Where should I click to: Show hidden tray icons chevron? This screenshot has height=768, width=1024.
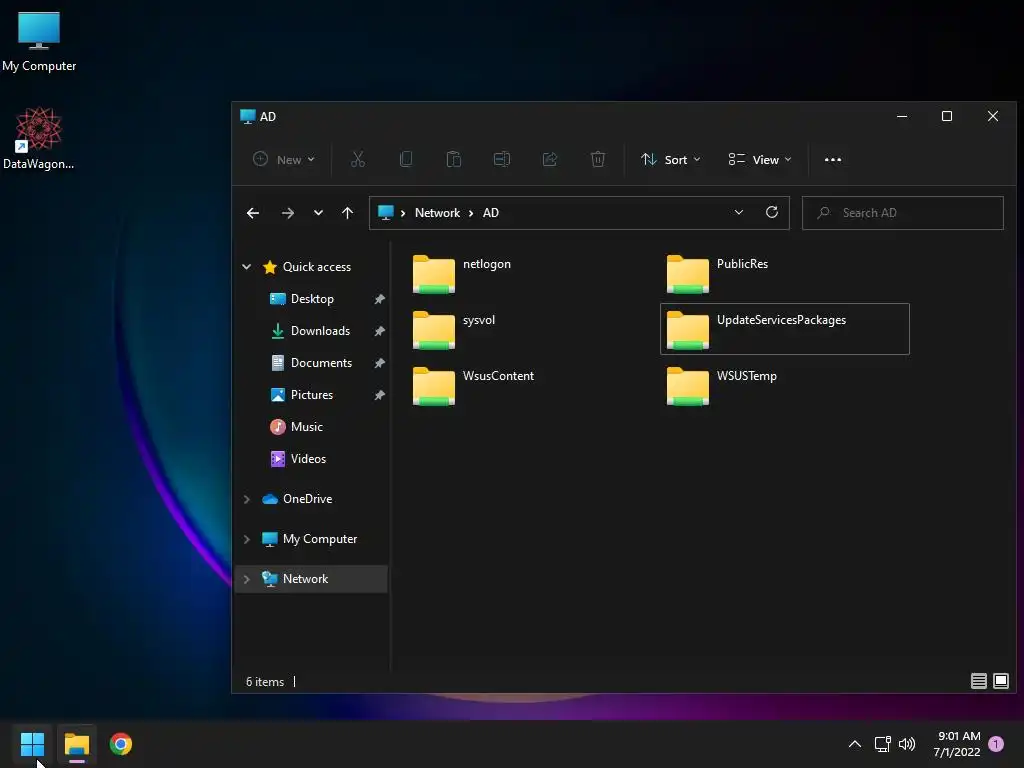854,744
